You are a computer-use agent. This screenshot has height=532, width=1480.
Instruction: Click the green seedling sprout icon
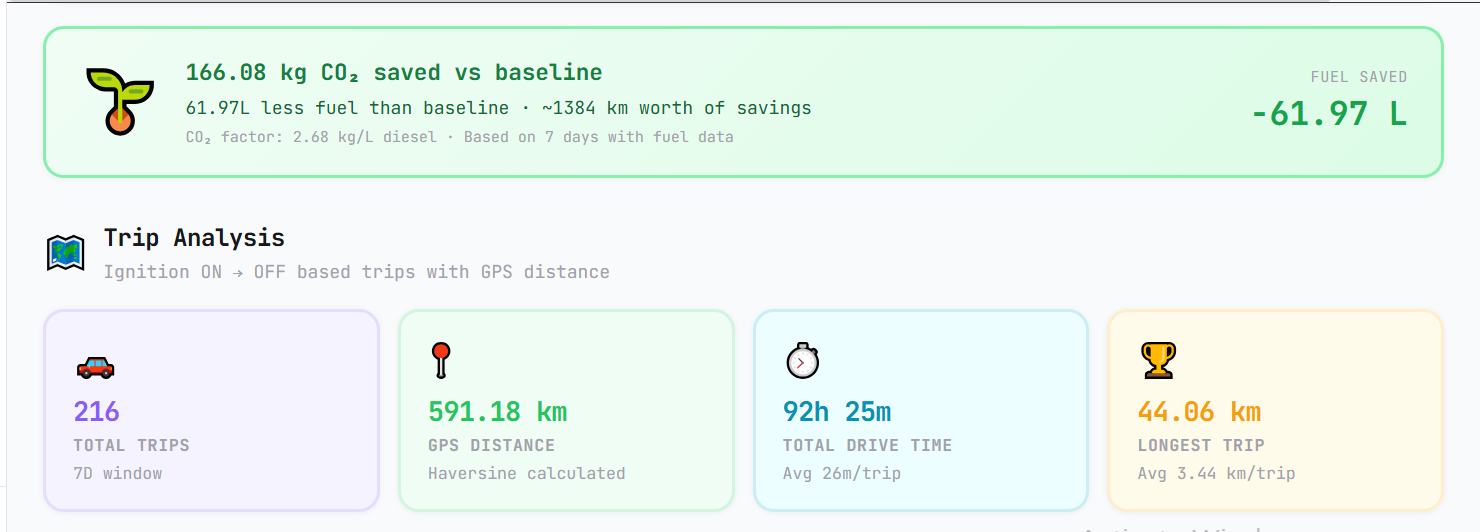[x=119, y=101]
